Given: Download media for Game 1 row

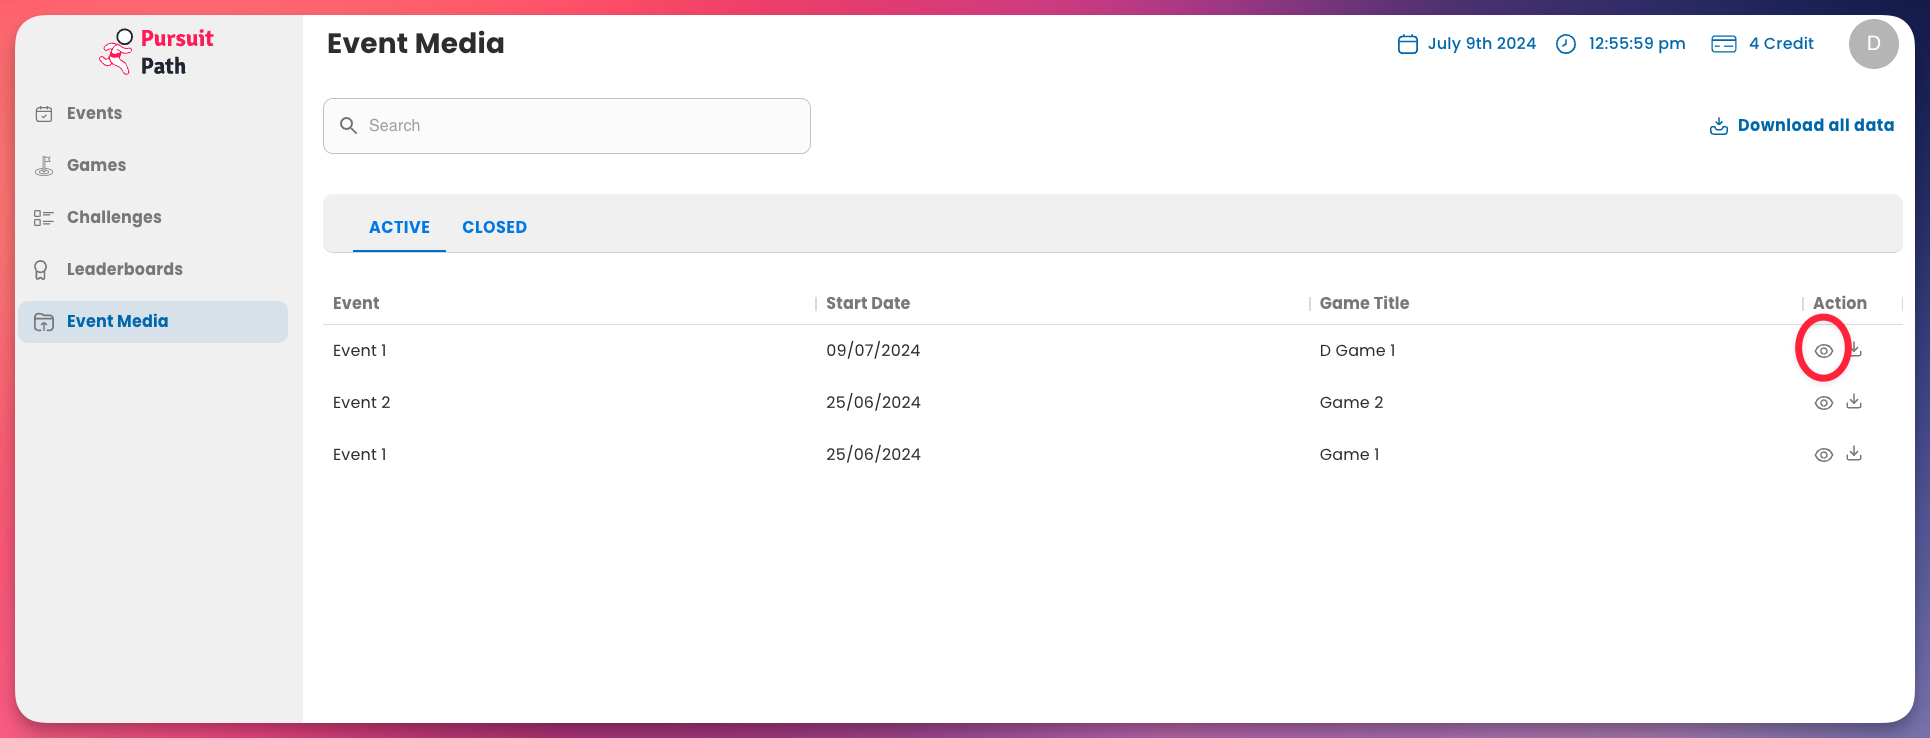Looking at the screenshot, I should pos(1854,454).
